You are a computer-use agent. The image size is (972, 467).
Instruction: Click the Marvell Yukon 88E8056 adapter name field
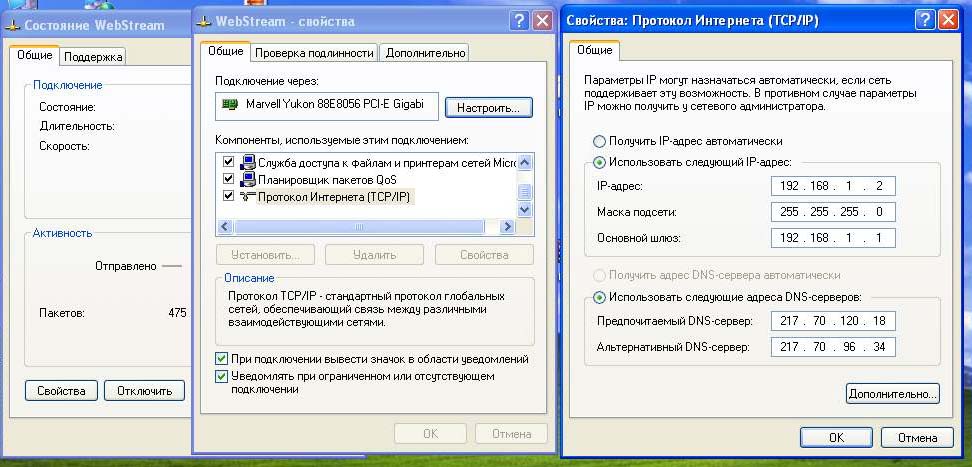(x=327, y=106)
